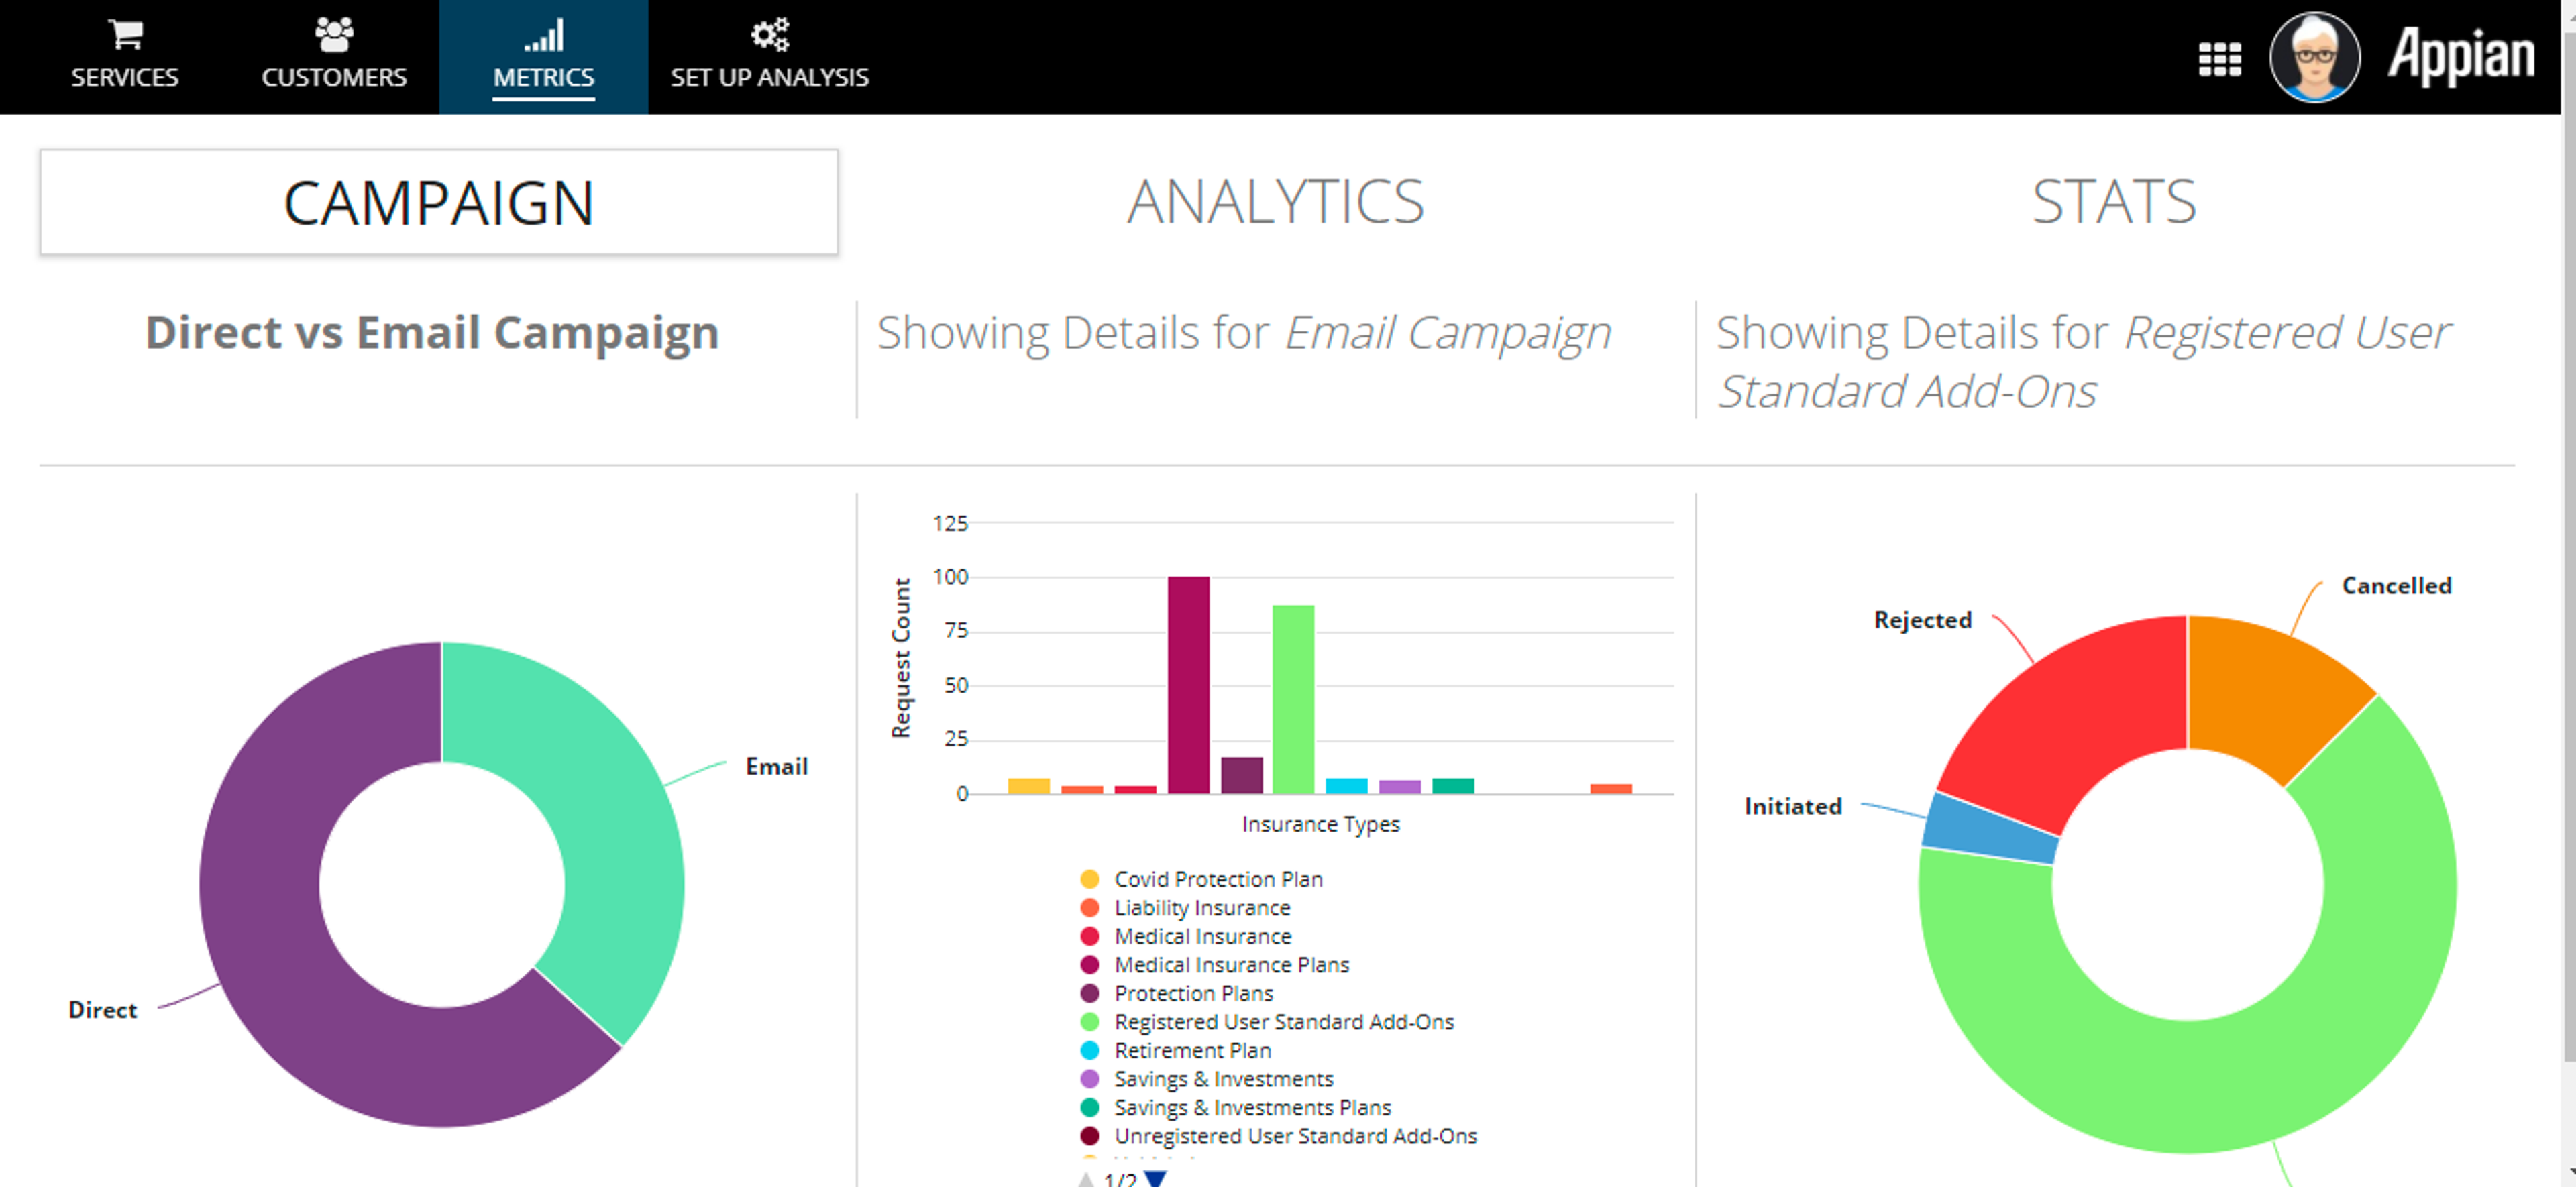This screenshot has height=1187, width=2576.
Task: Click the Appian logo
Action: (x=2461, y=56)
